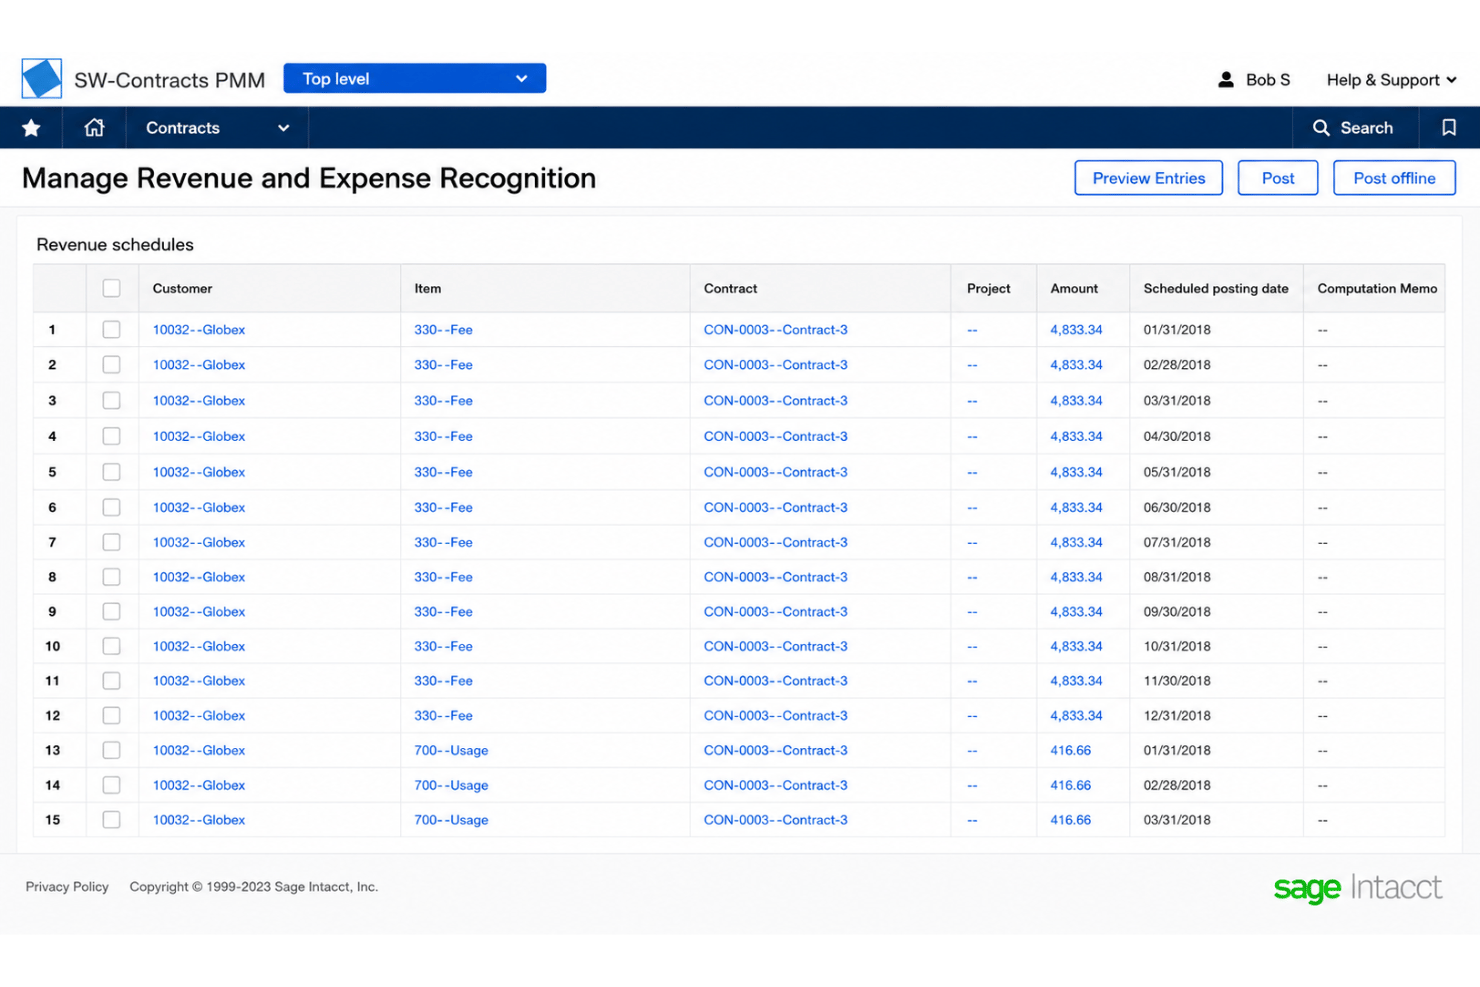This screenshot has width=1480, height=987.
Task: Click the project dashes link in row 11
Action: click(x=972, y=681)
